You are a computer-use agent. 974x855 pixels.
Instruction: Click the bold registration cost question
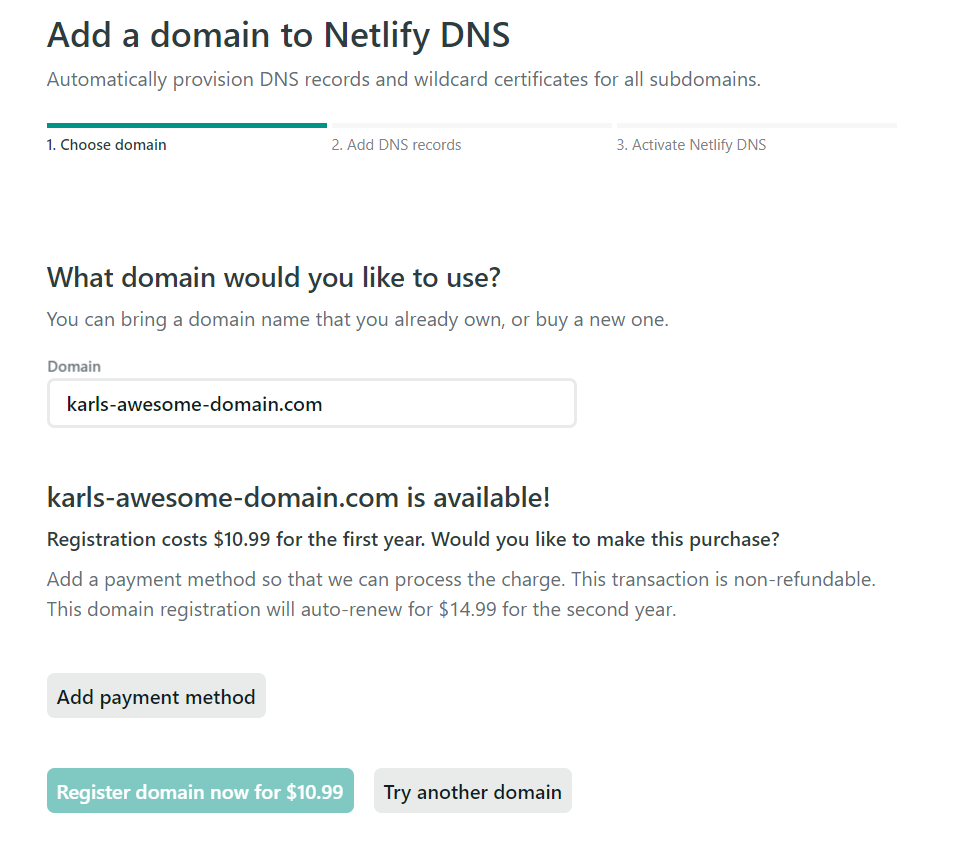(412, 540)
